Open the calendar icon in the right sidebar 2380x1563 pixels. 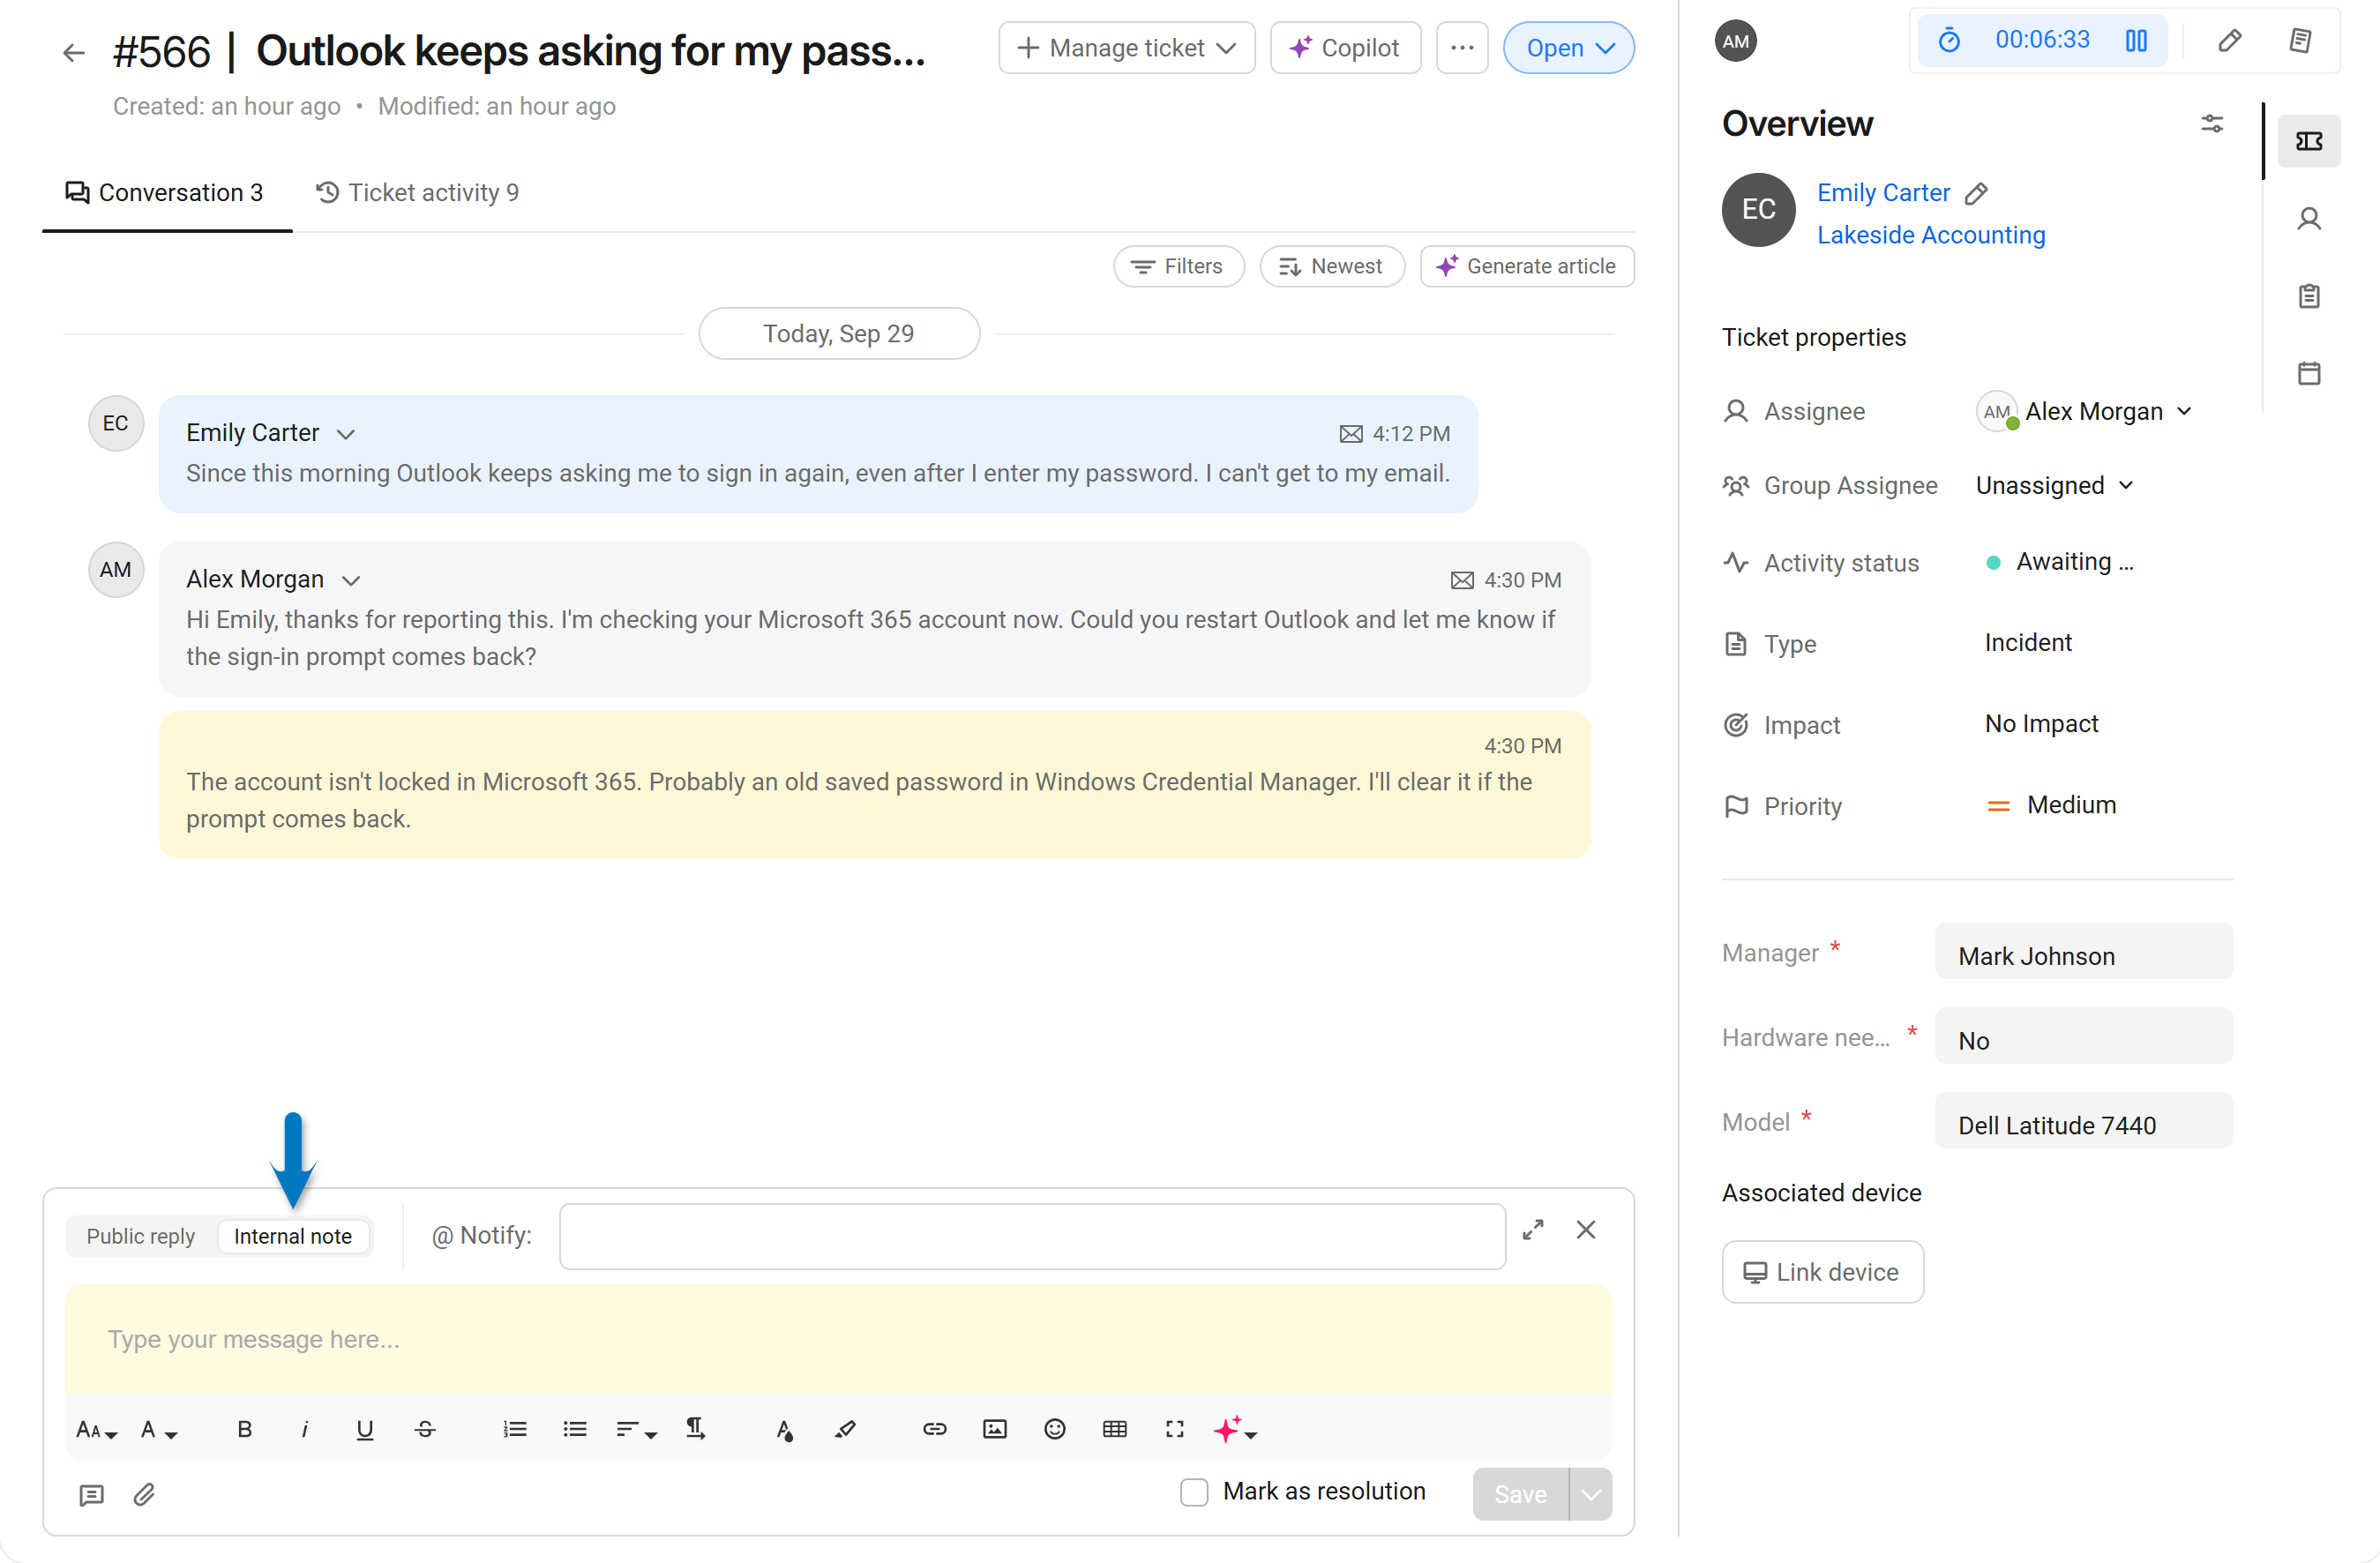pos(2309,373)
